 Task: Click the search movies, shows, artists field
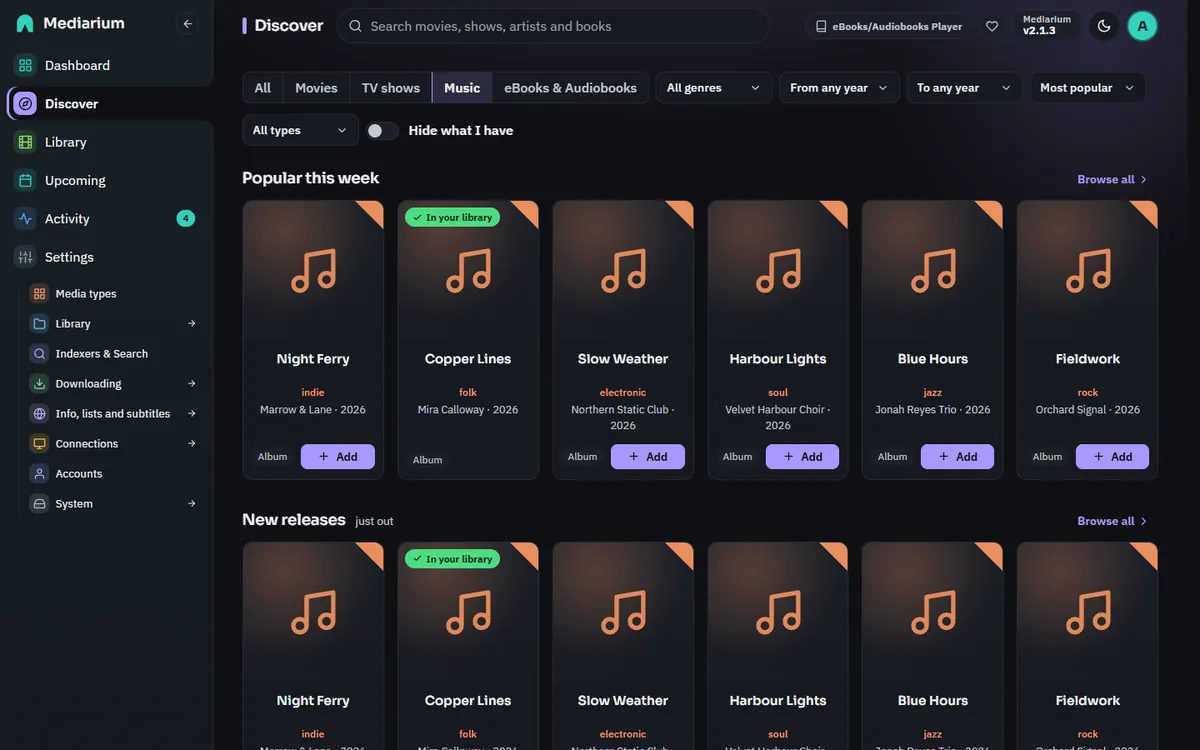click(553, 26)
